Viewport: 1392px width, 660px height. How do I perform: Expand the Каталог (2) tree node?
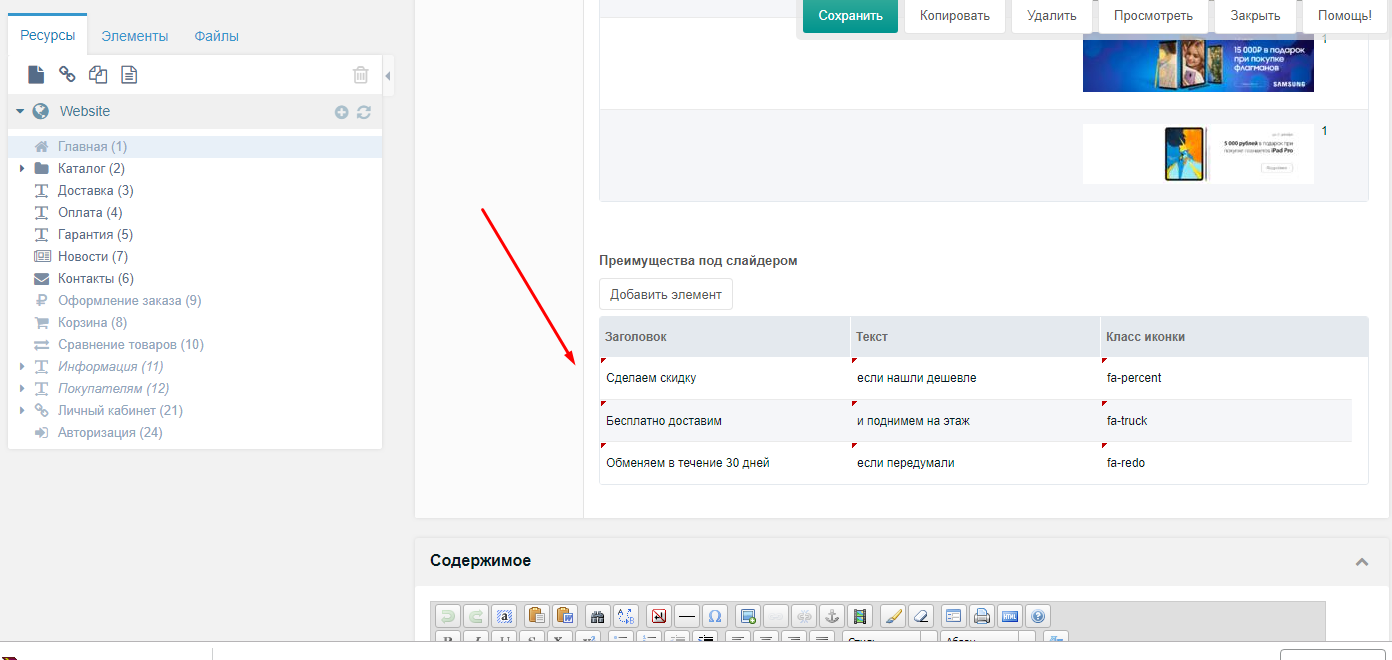pos(22,168)
